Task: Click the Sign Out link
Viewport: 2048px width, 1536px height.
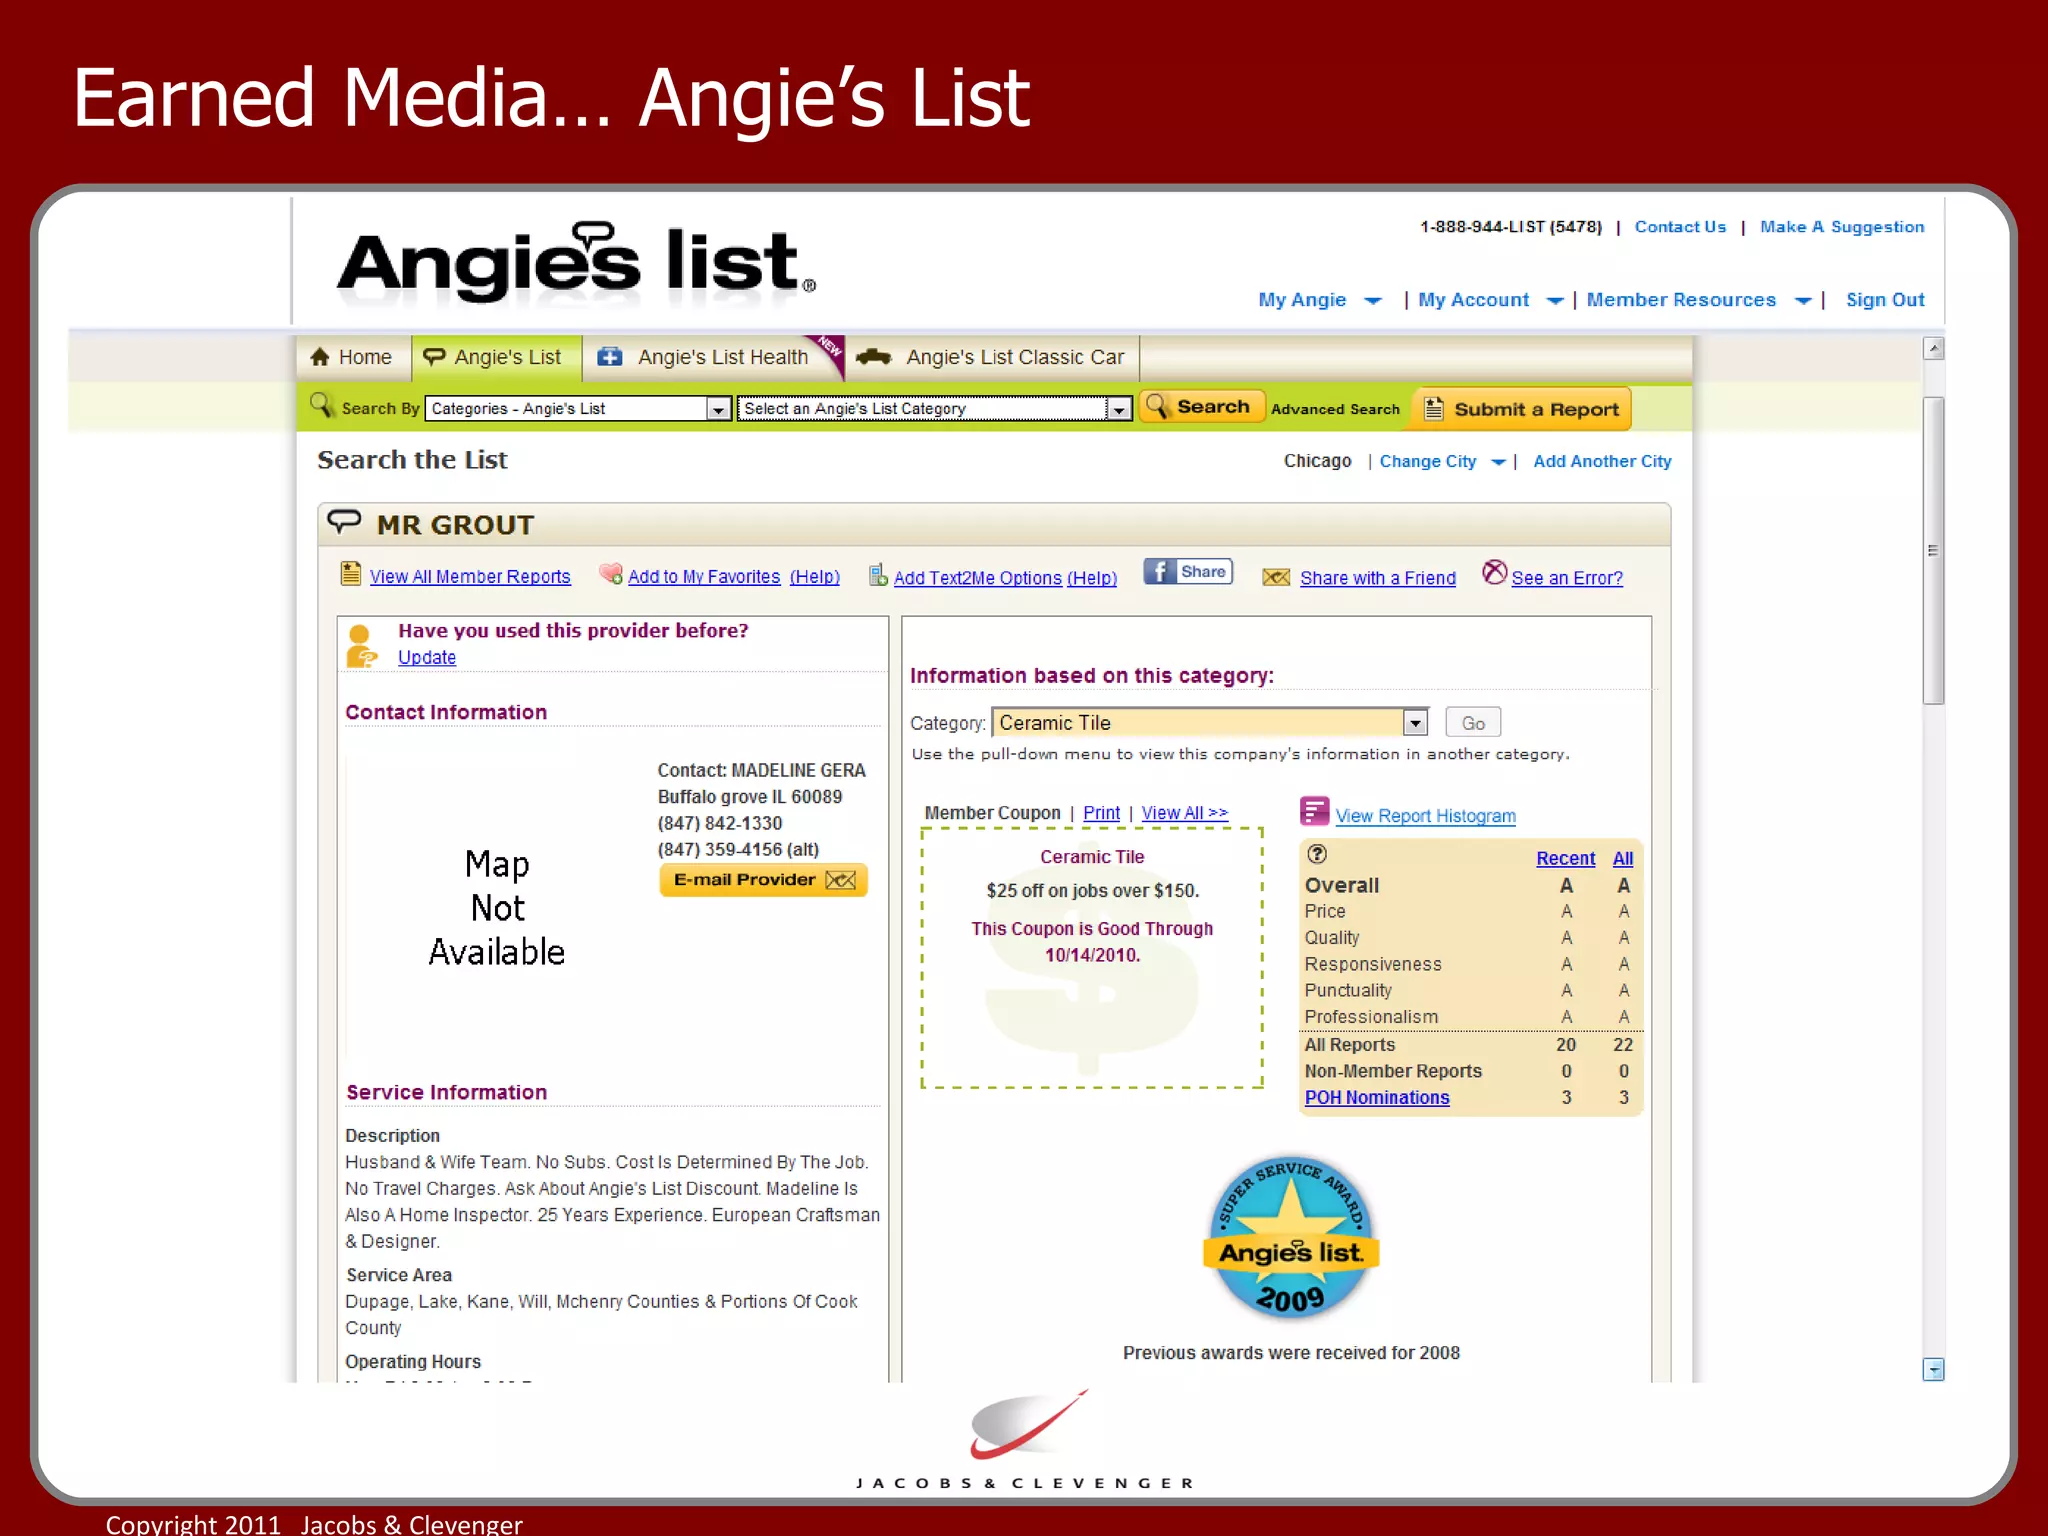Action: tap(1885, 300)
